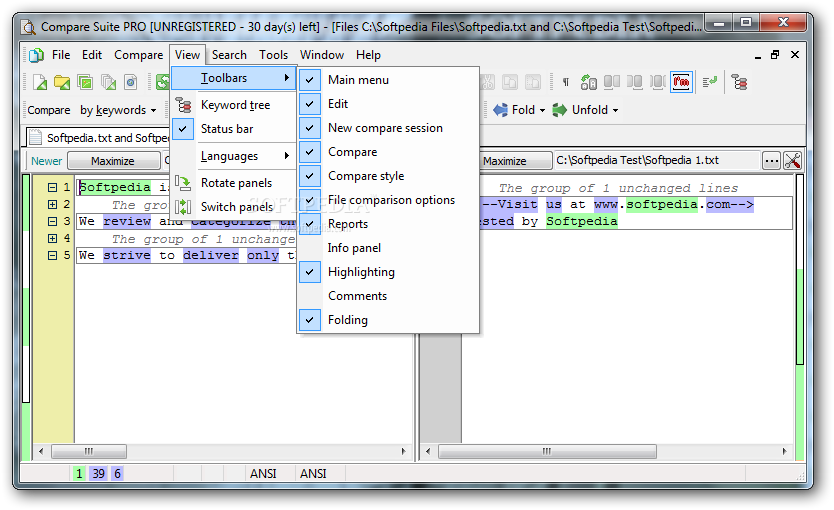Enable the Comments toolbar option
This screenshot has width=834, height=510.
tap(388, 296)
